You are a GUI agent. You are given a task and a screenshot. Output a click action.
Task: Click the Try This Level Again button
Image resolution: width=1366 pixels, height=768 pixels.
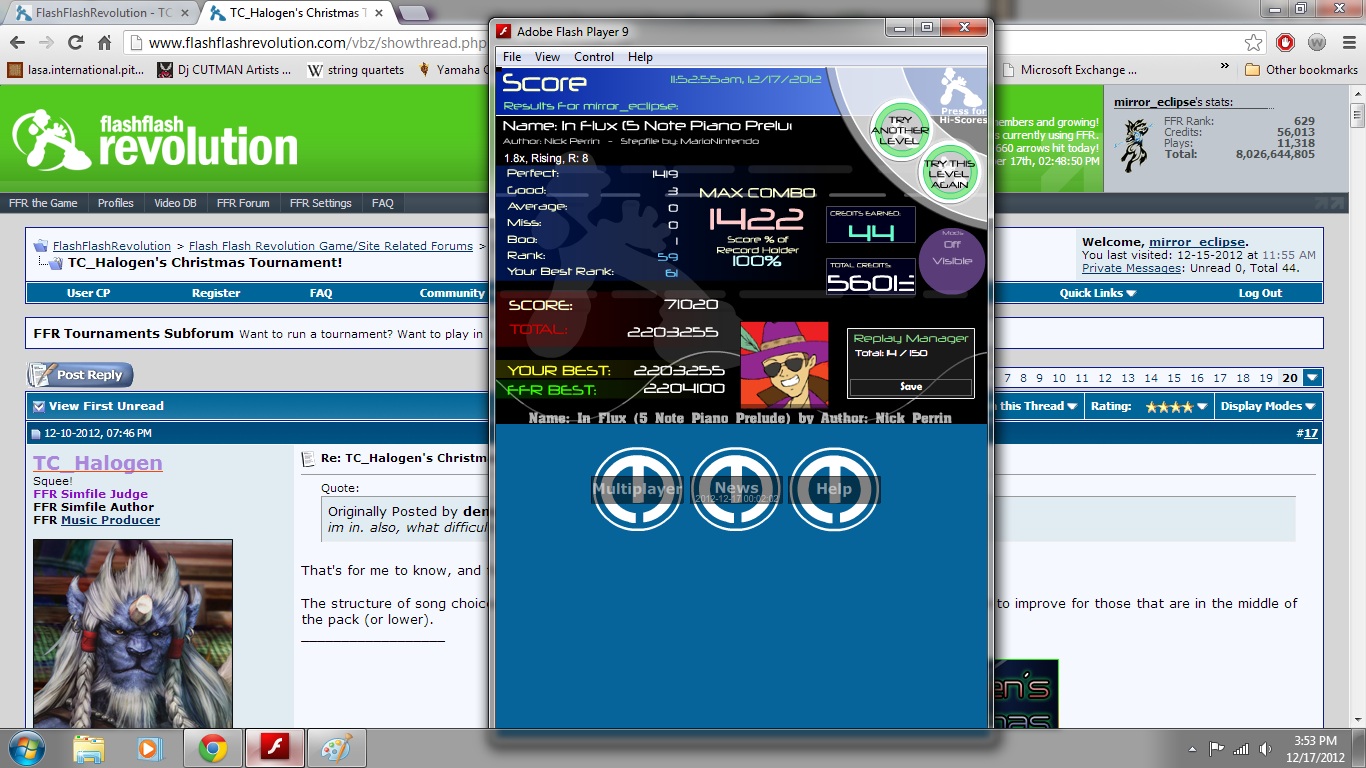point(948,174)
